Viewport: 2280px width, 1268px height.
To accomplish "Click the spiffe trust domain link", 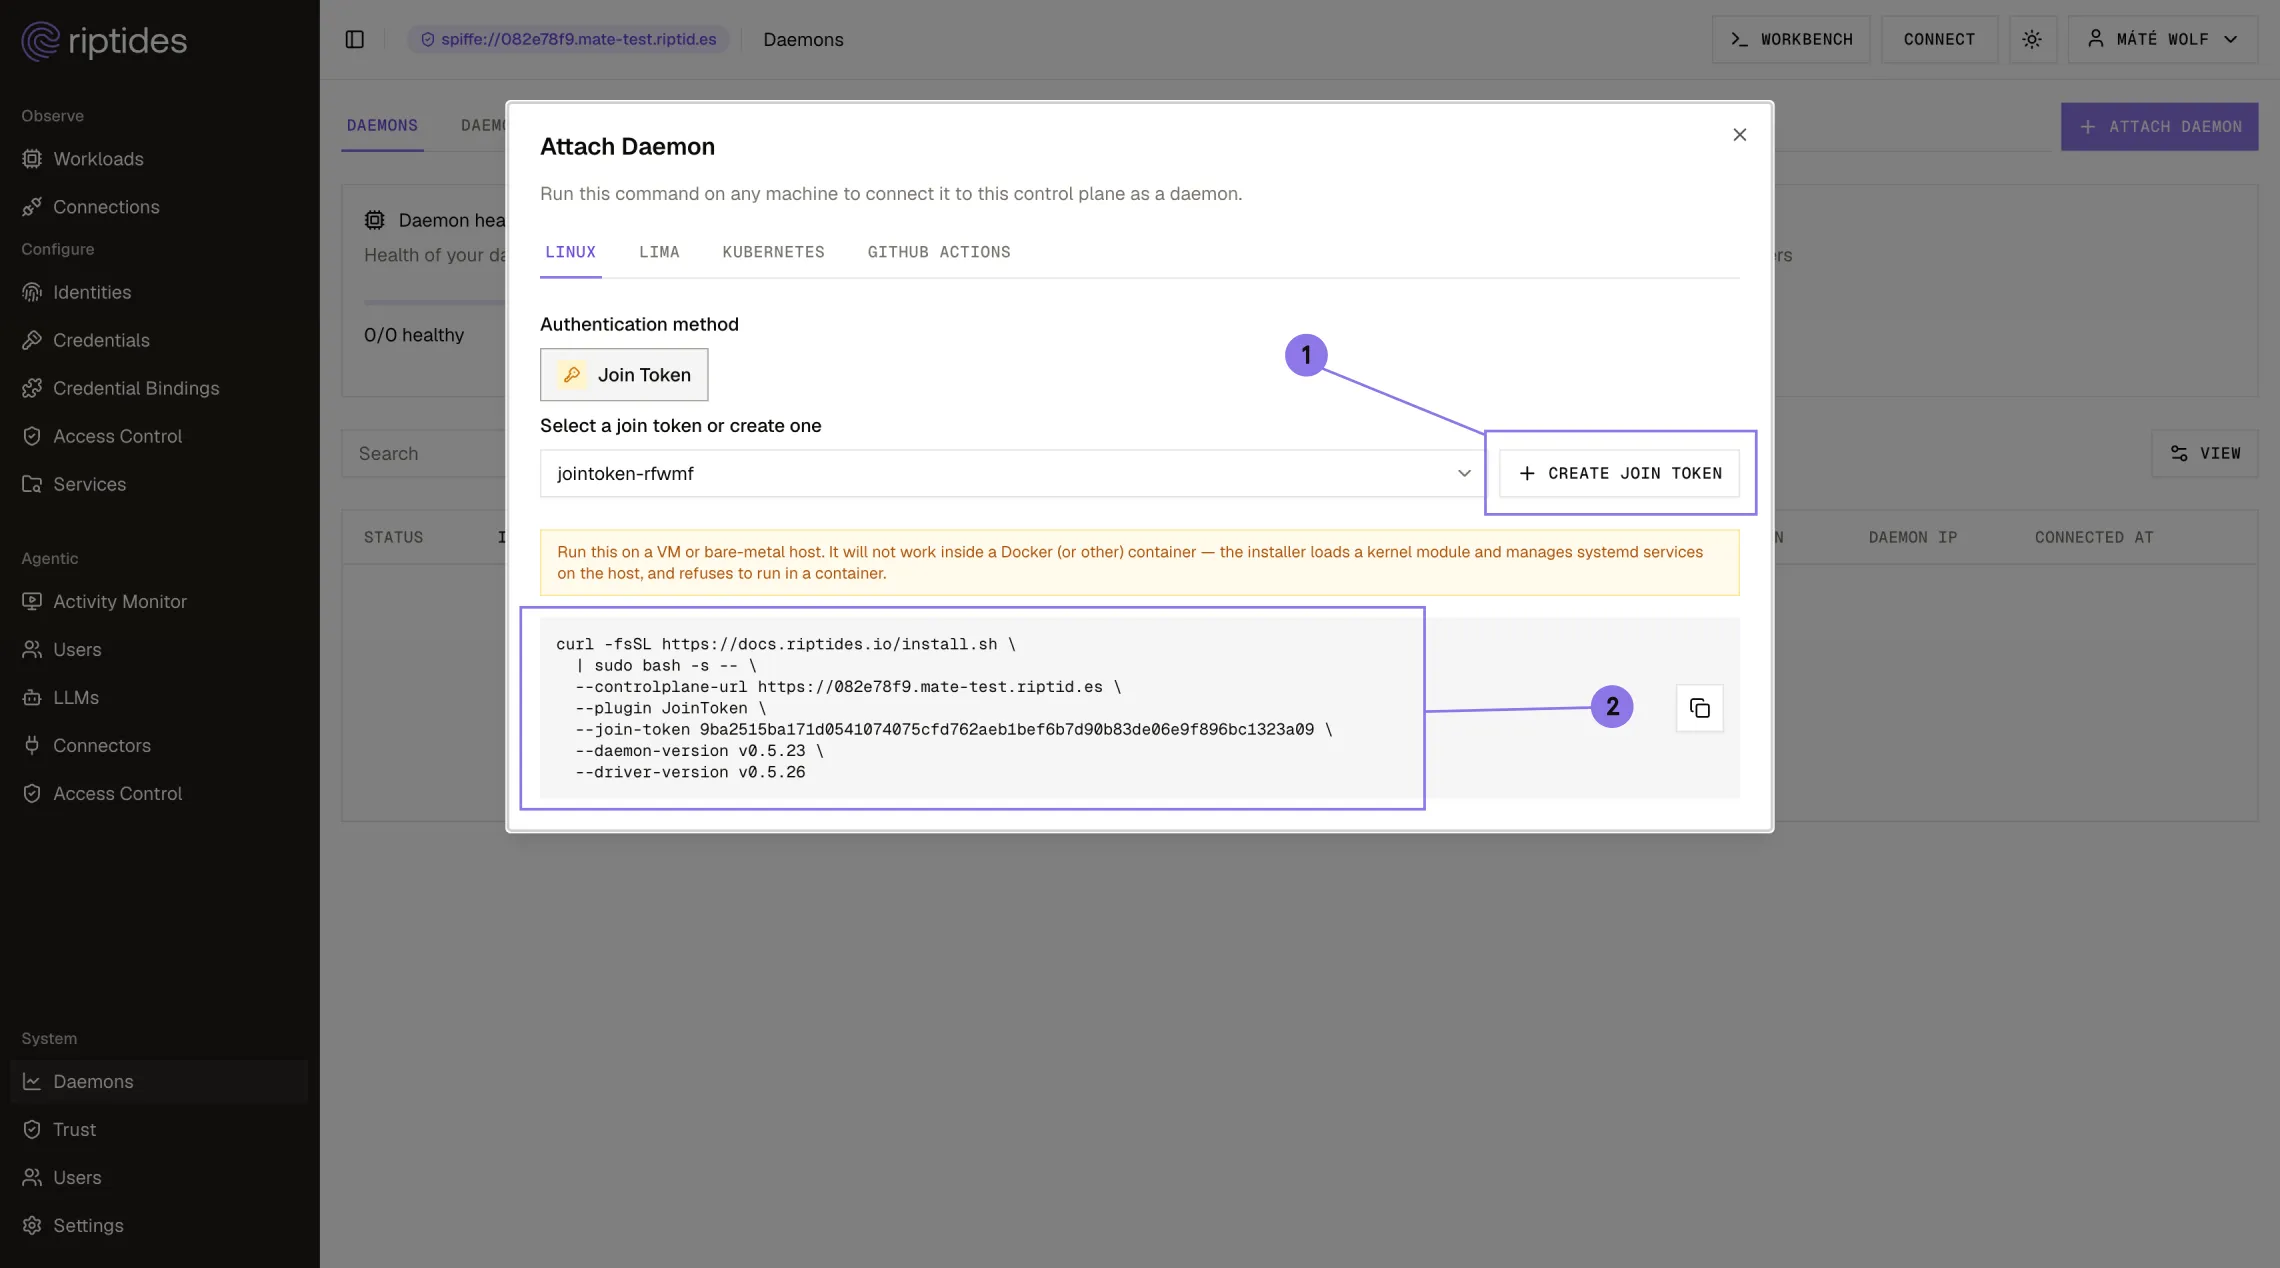I will coord(568,39).
